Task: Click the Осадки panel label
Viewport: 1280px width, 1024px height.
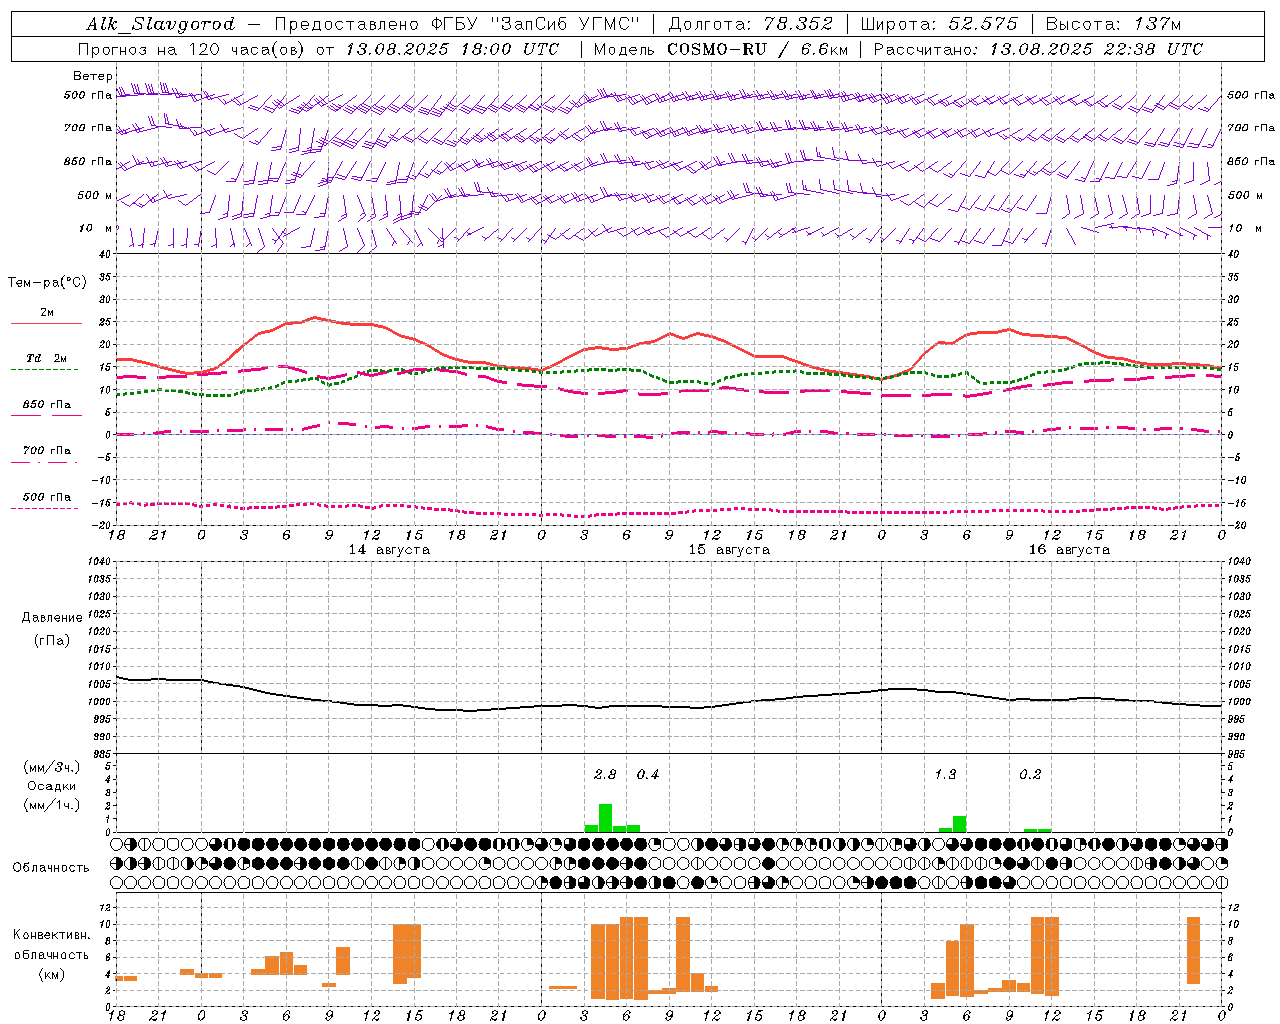Action: [x=52, y=786]
